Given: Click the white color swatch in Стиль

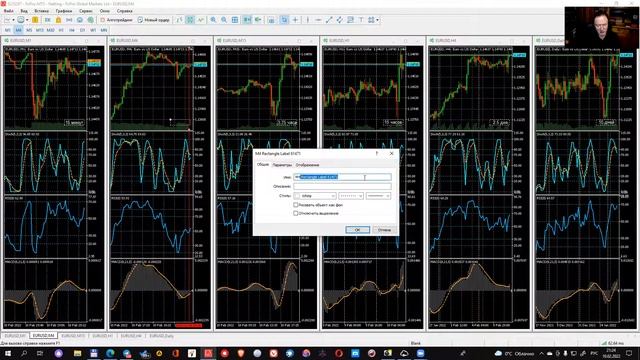Looking at the screenshot, I should 297,196.
